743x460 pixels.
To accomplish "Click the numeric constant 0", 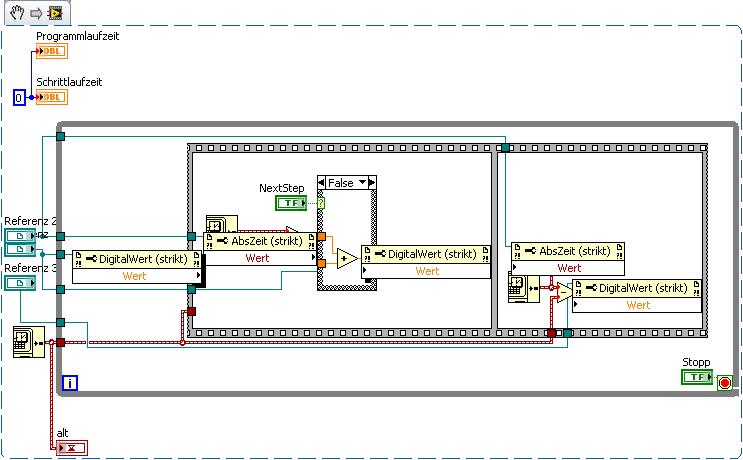I will click(x=19, y=98).
